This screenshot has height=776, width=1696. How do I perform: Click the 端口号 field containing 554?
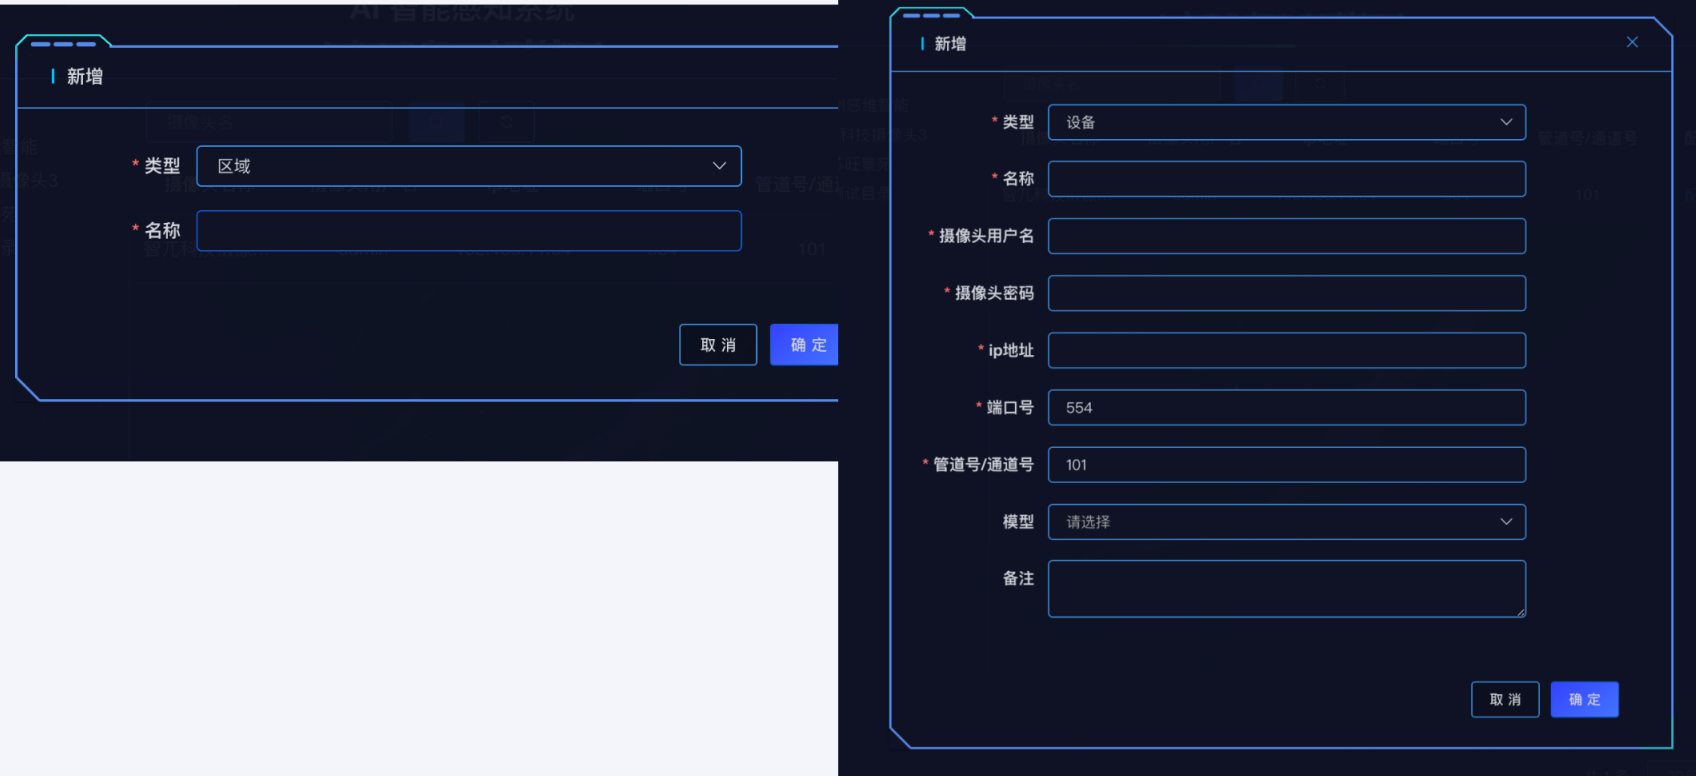coord(1286,408)
